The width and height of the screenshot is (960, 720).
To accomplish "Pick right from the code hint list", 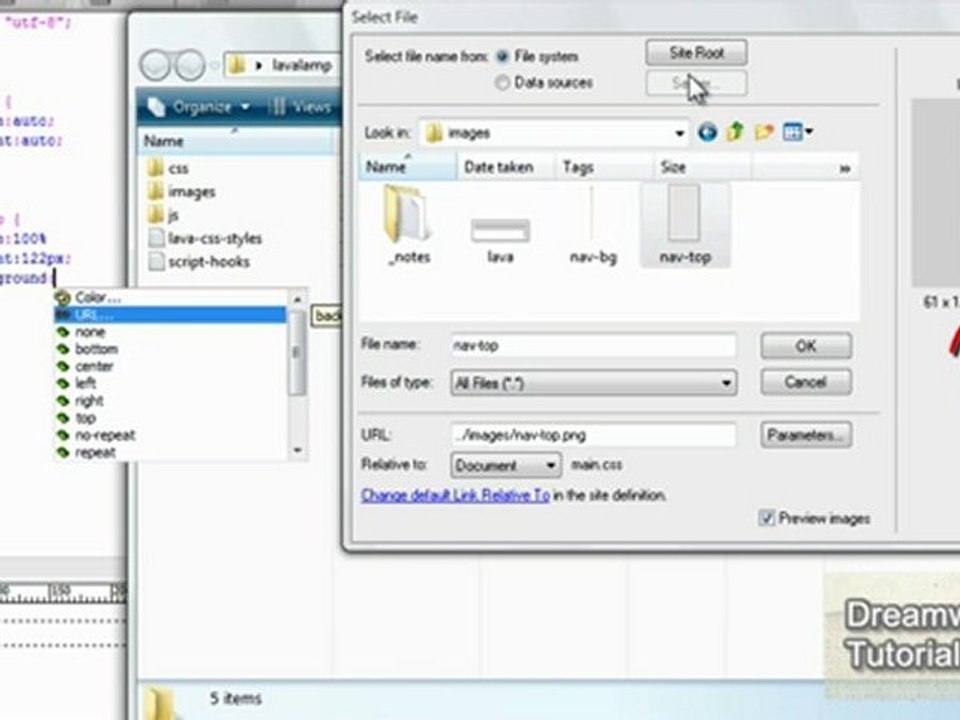I will click(x=170, y=401).
